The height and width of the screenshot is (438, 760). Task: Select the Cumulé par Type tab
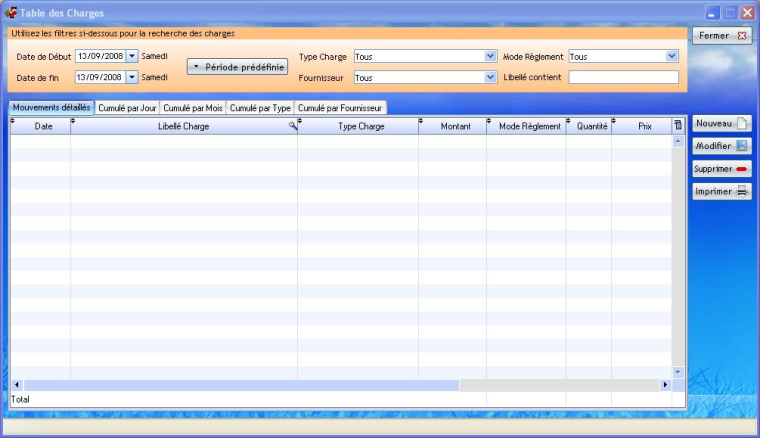click(x=260, y=108)
